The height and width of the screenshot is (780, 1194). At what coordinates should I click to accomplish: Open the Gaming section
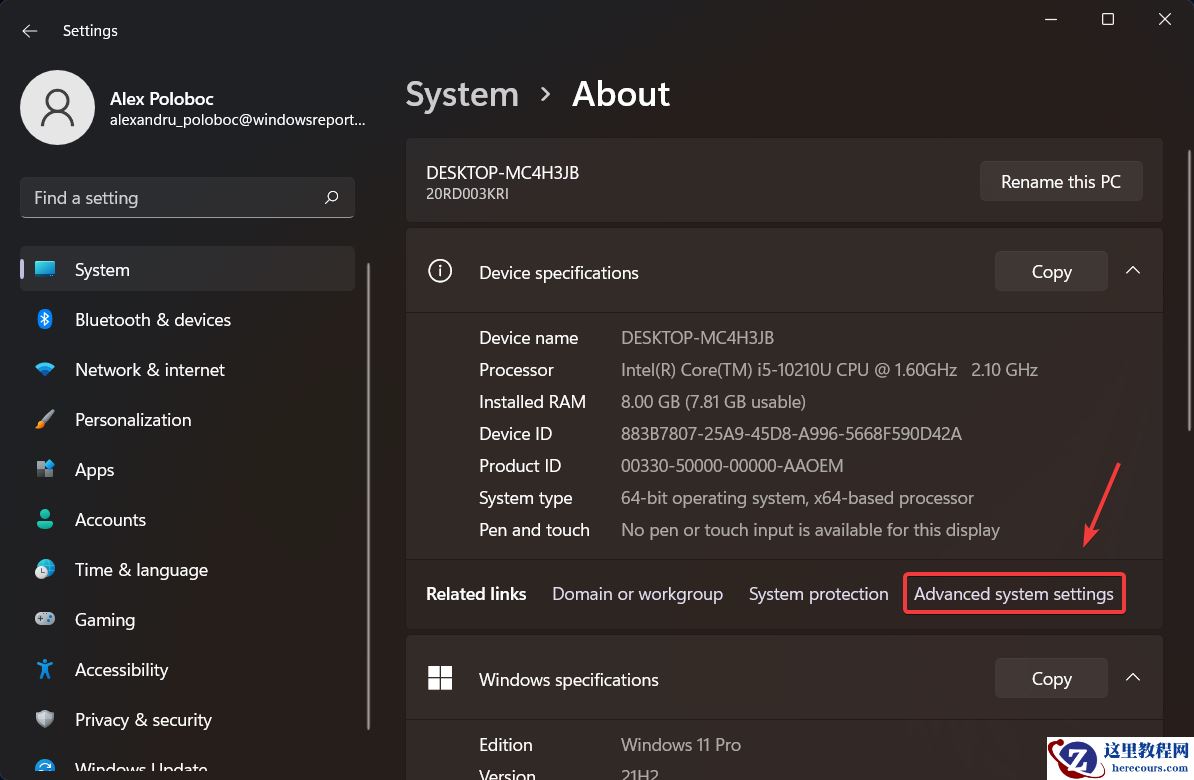pyautogui.click(x=104, y=619)
